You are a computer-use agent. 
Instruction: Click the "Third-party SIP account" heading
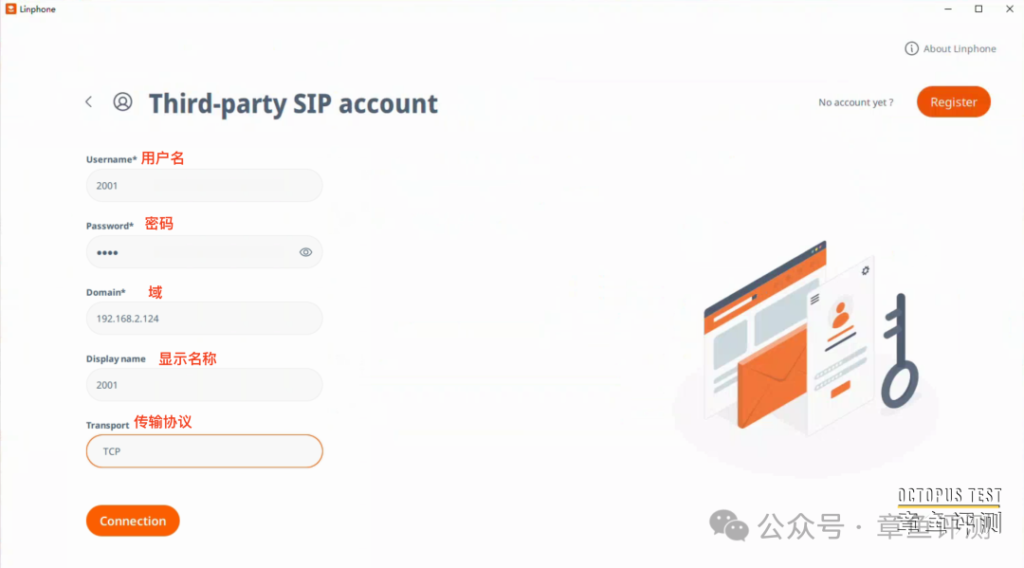293,103
